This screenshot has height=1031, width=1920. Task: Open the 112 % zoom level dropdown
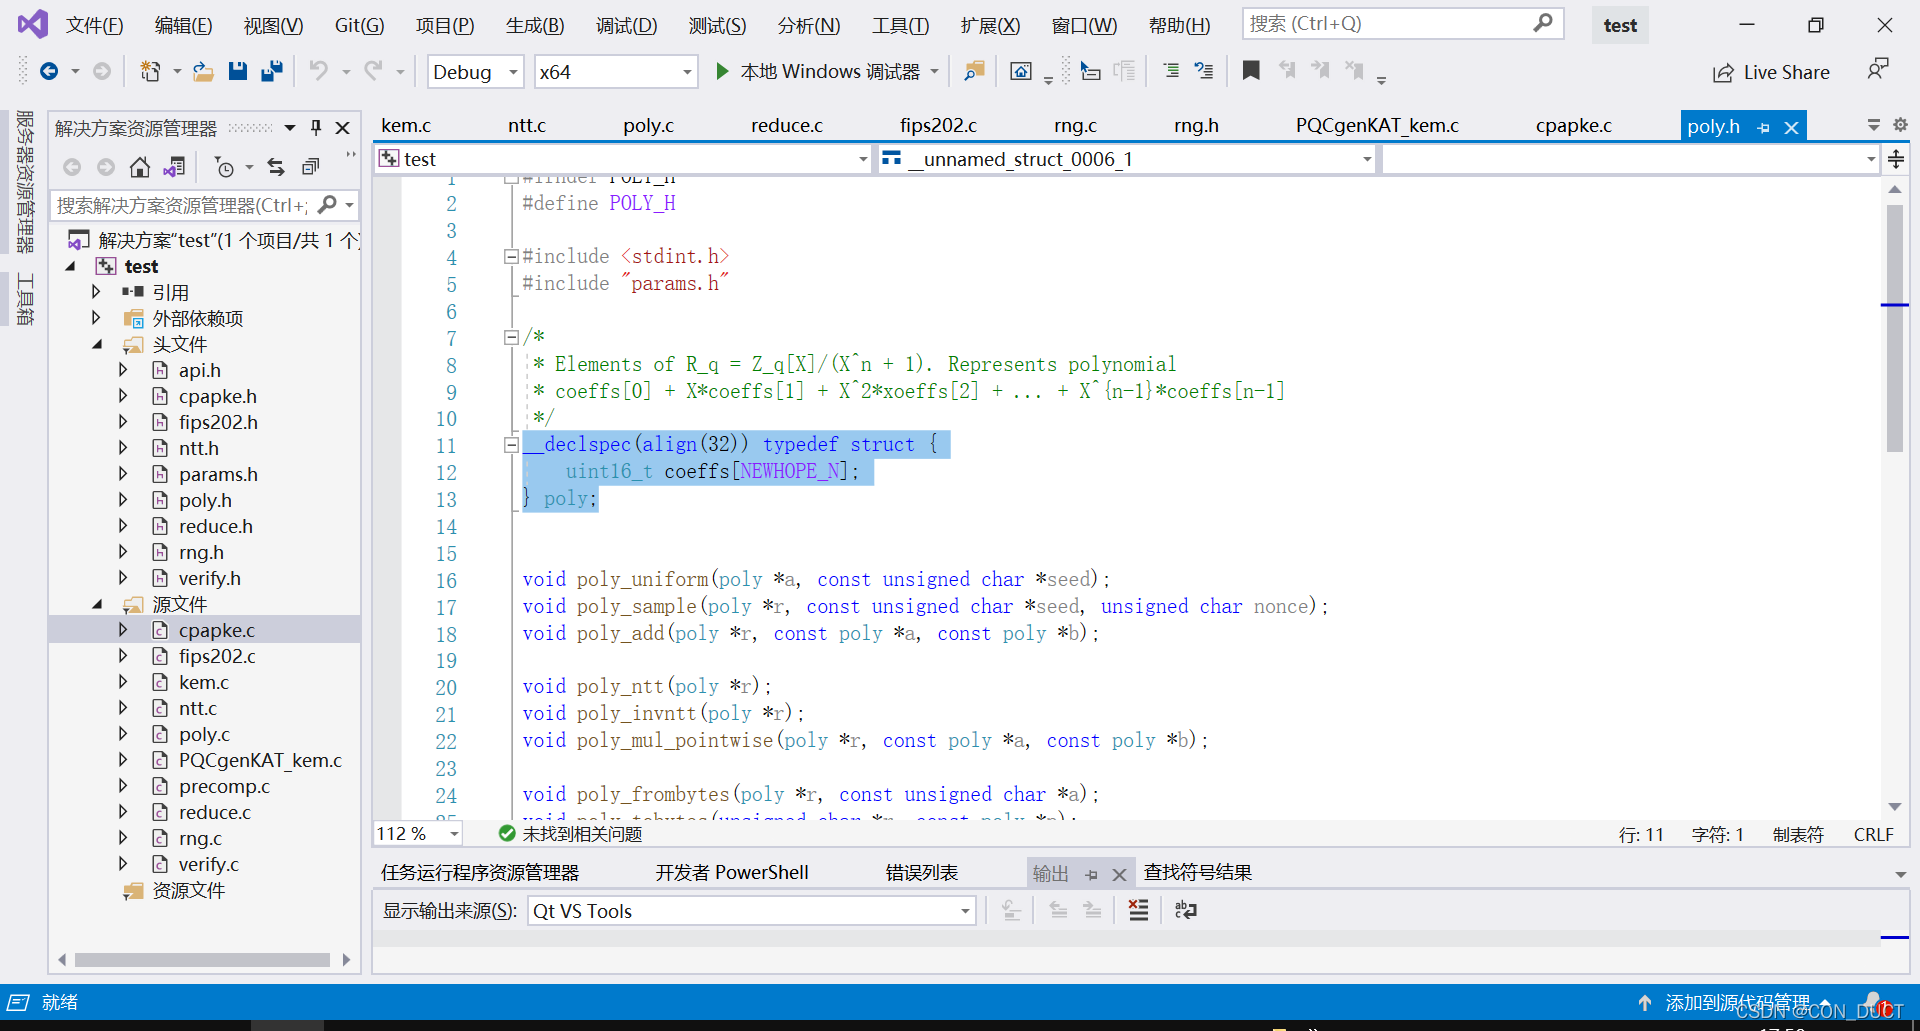tap(418, 833)
